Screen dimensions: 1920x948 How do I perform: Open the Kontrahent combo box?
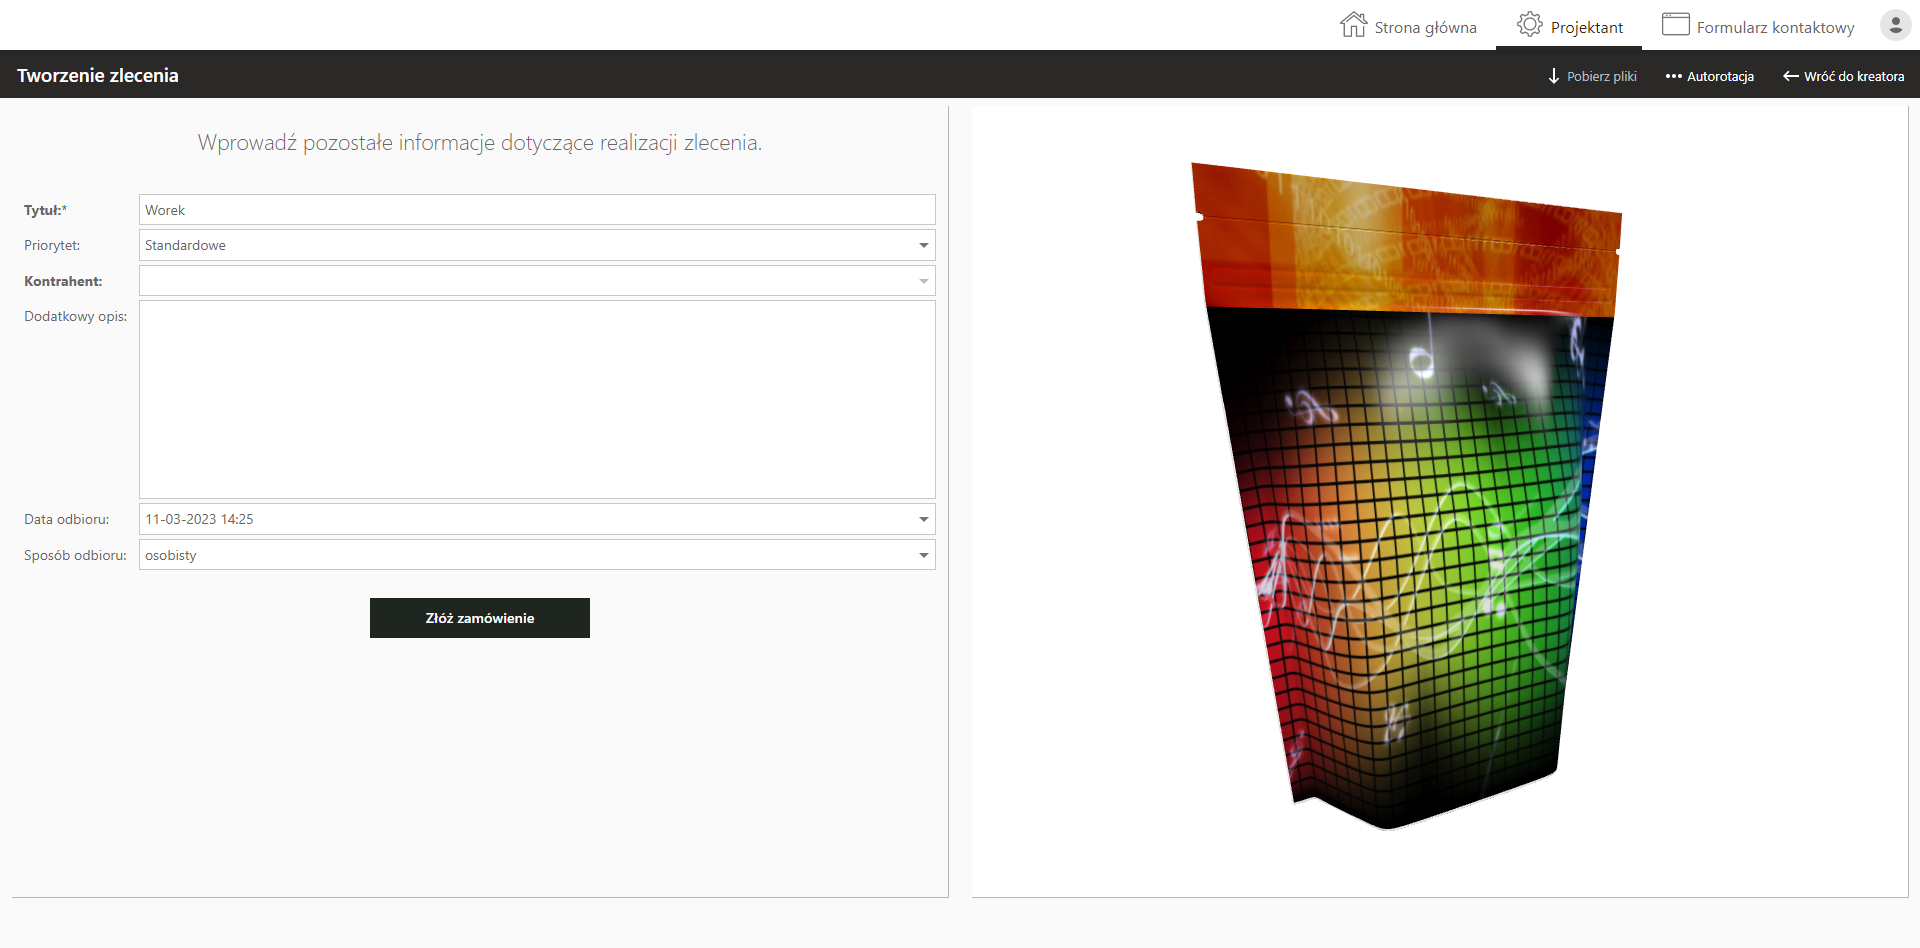click(923, 281)
